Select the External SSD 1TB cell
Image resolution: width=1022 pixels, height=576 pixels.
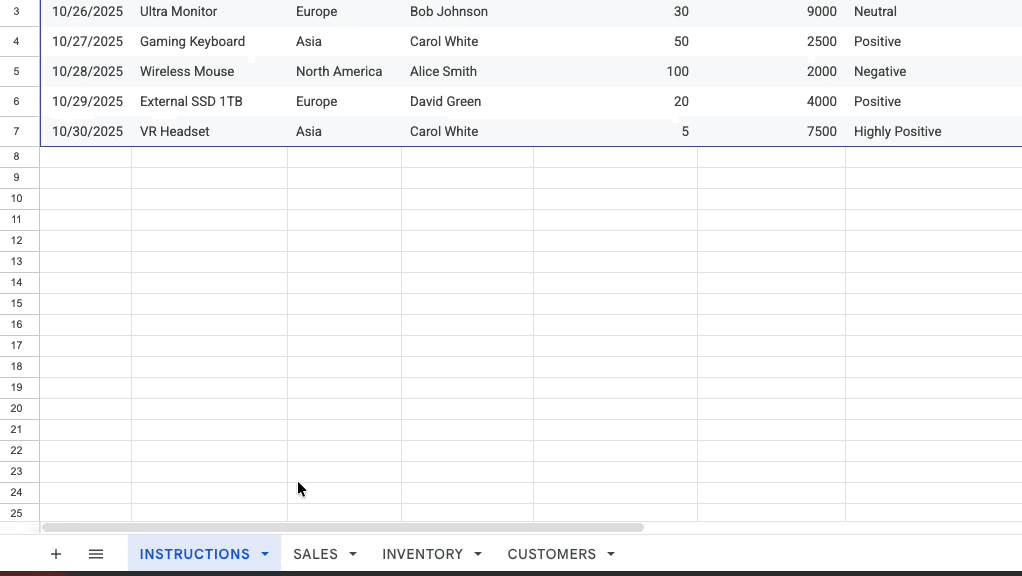pyautogui.click(x=209, y=102)
